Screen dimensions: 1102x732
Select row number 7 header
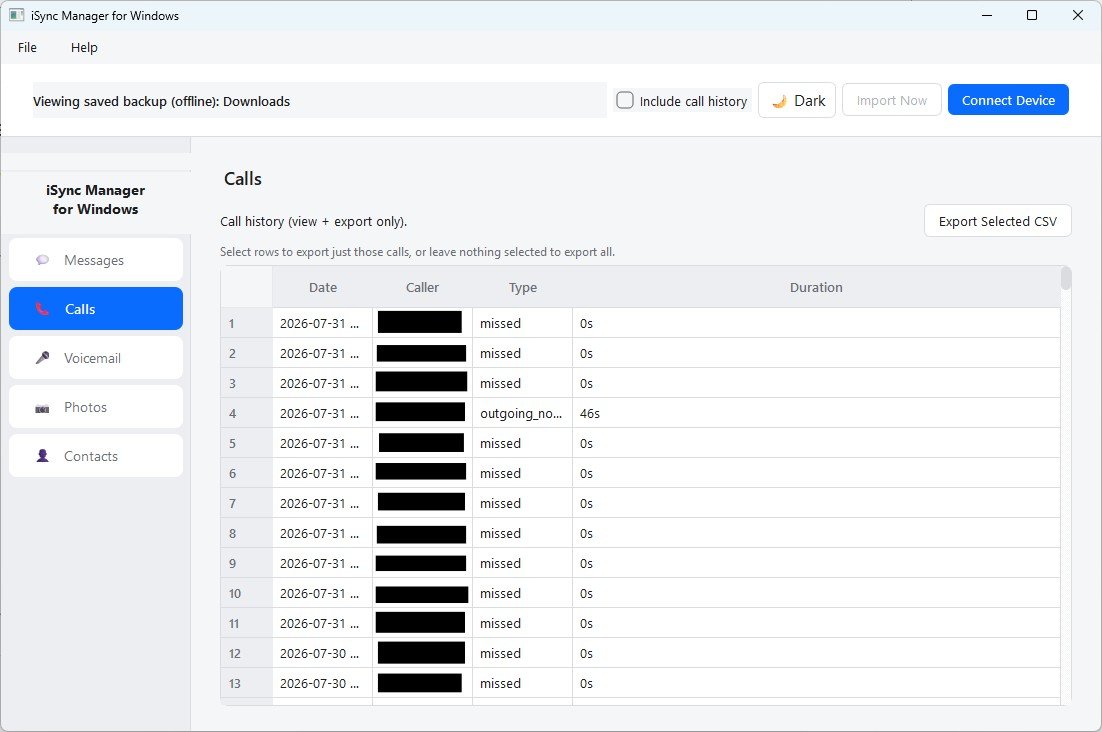[x=247, y=504]
